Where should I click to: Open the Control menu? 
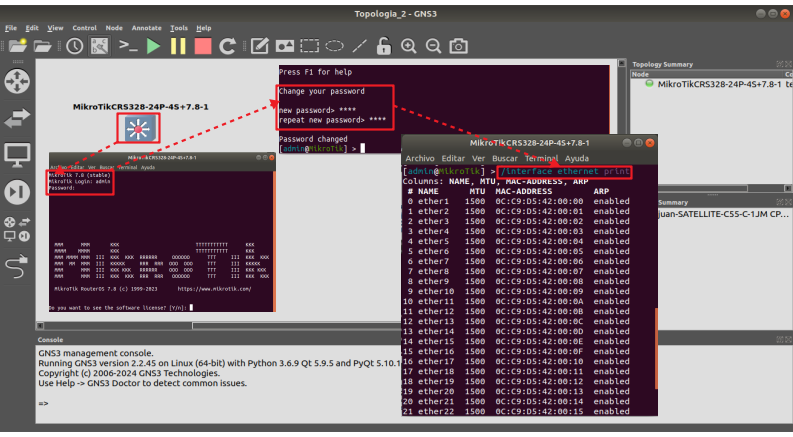pyautogui.click(x=84, y=28)
